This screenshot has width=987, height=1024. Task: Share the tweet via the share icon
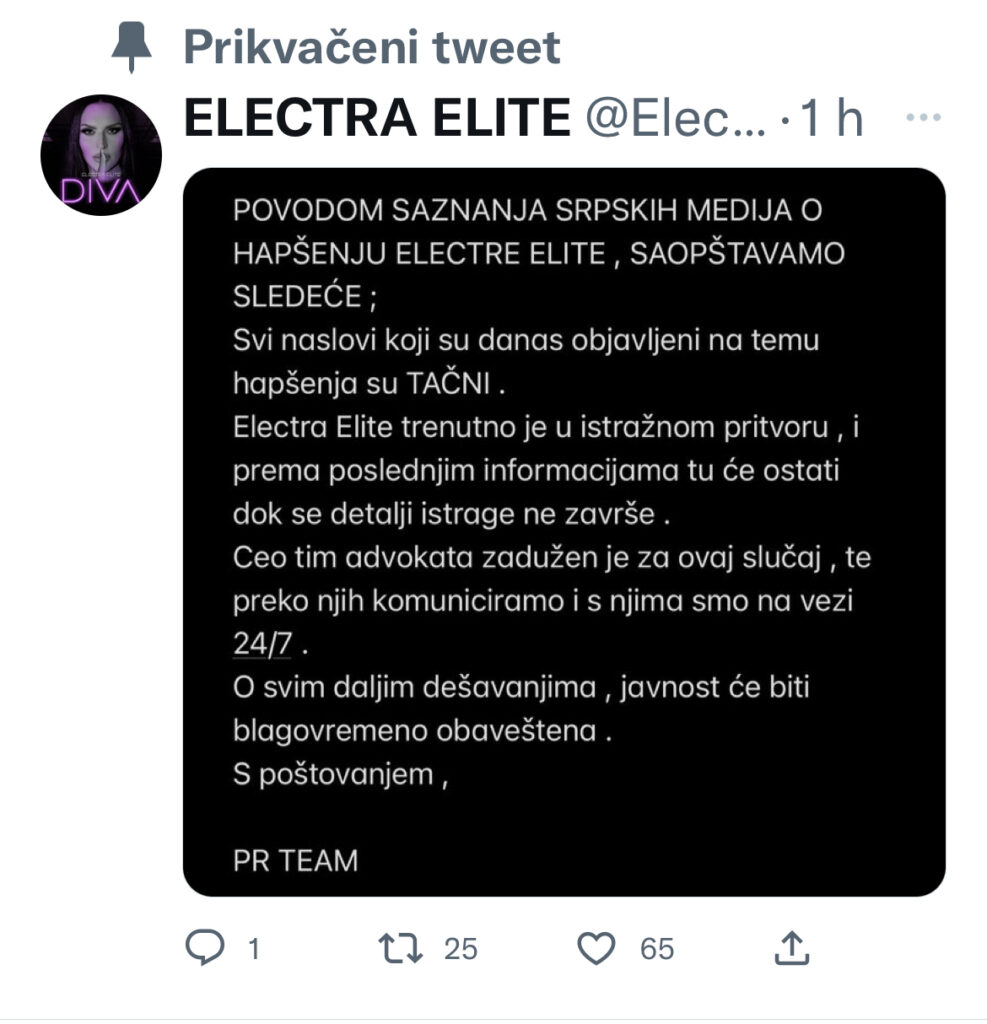(792, 948)
